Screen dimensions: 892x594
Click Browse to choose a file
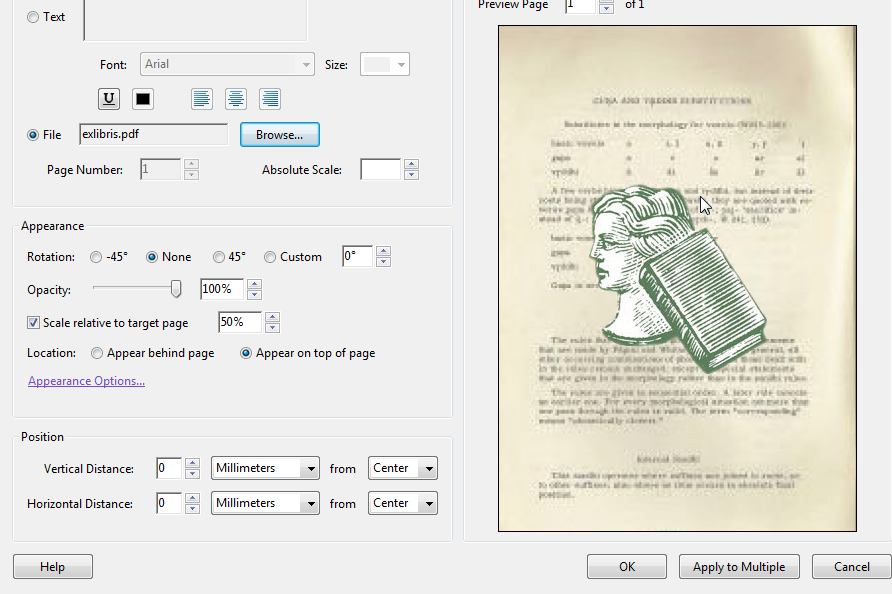tap(279, 135)
